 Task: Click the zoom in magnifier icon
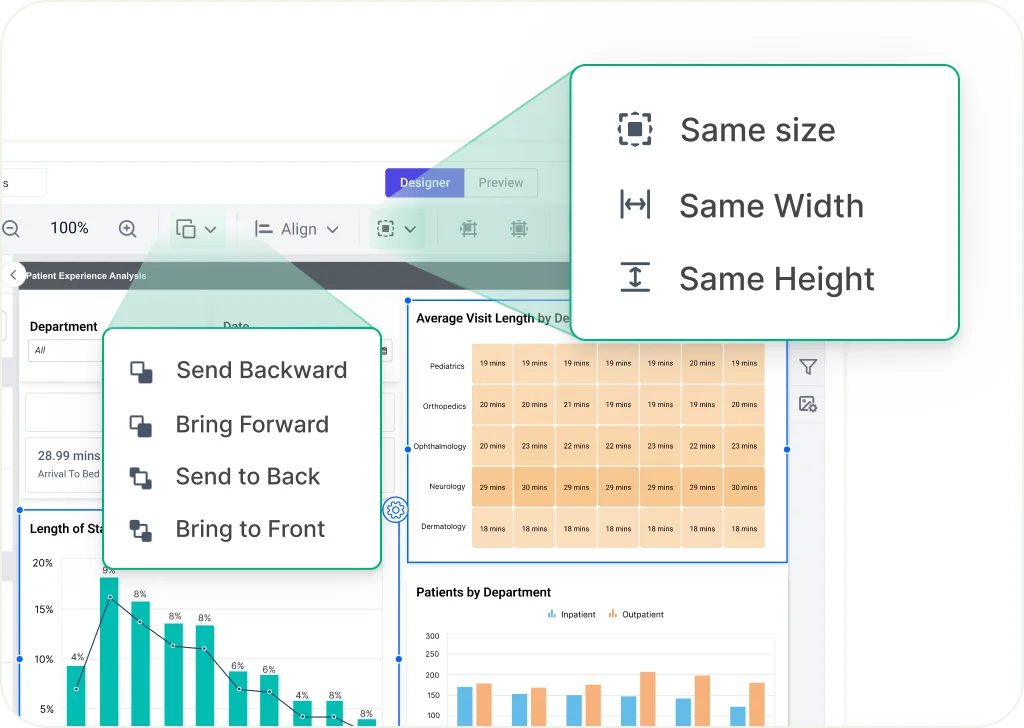127,229
